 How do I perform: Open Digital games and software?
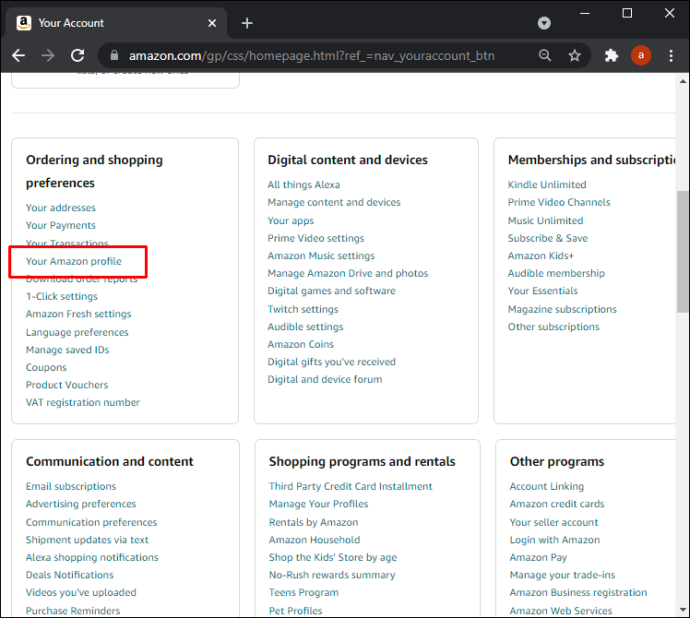click(x=331, y=291)
